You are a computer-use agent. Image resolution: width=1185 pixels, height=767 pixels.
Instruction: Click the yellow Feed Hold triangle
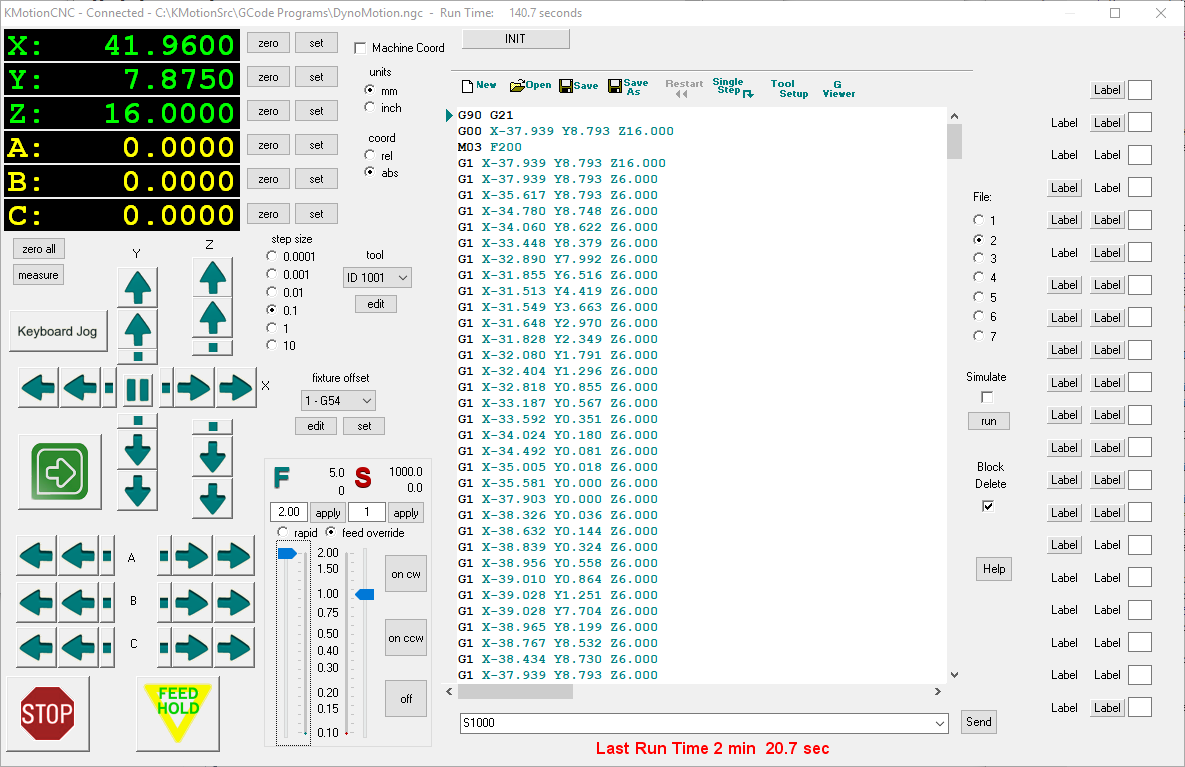(x=178, y=707)
